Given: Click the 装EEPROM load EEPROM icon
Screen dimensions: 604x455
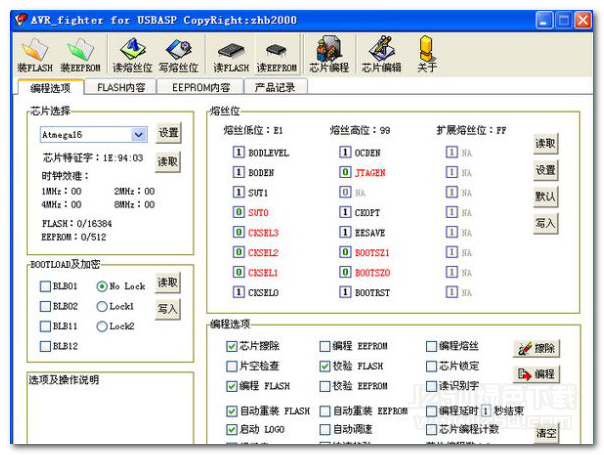Looking at the screenshot, I should pyautogui.click(x=81, y=55).
